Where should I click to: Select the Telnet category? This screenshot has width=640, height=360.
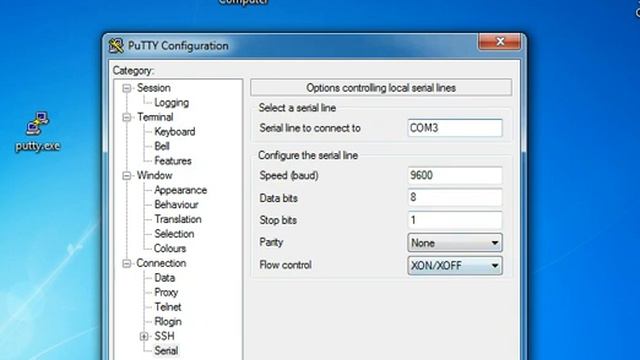tap(168, 307)
